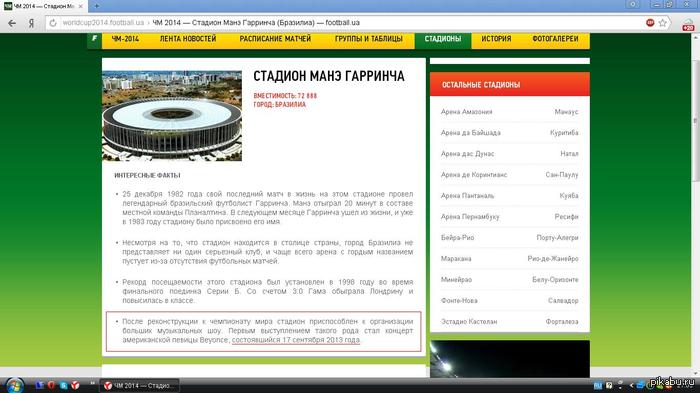700x393 pixels.
Task: Open the Windows Start menu orb
Action: pos(15,385)
